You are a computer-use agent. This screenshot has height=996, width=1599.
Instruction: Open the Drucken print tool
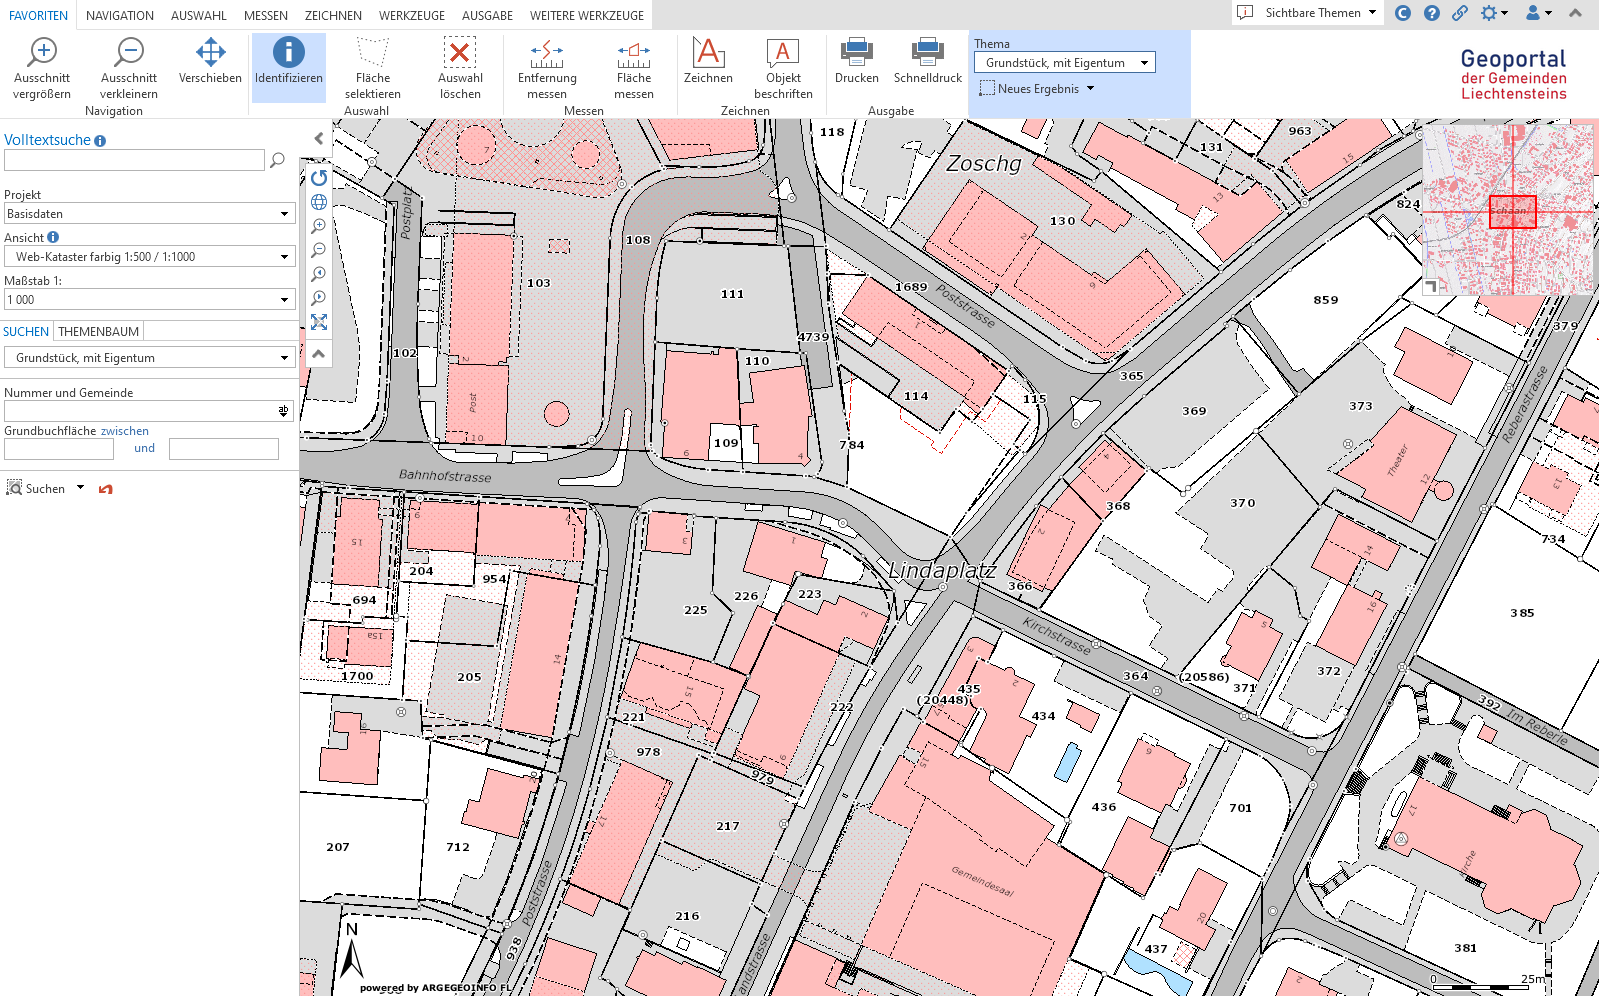tap(857, 62)
